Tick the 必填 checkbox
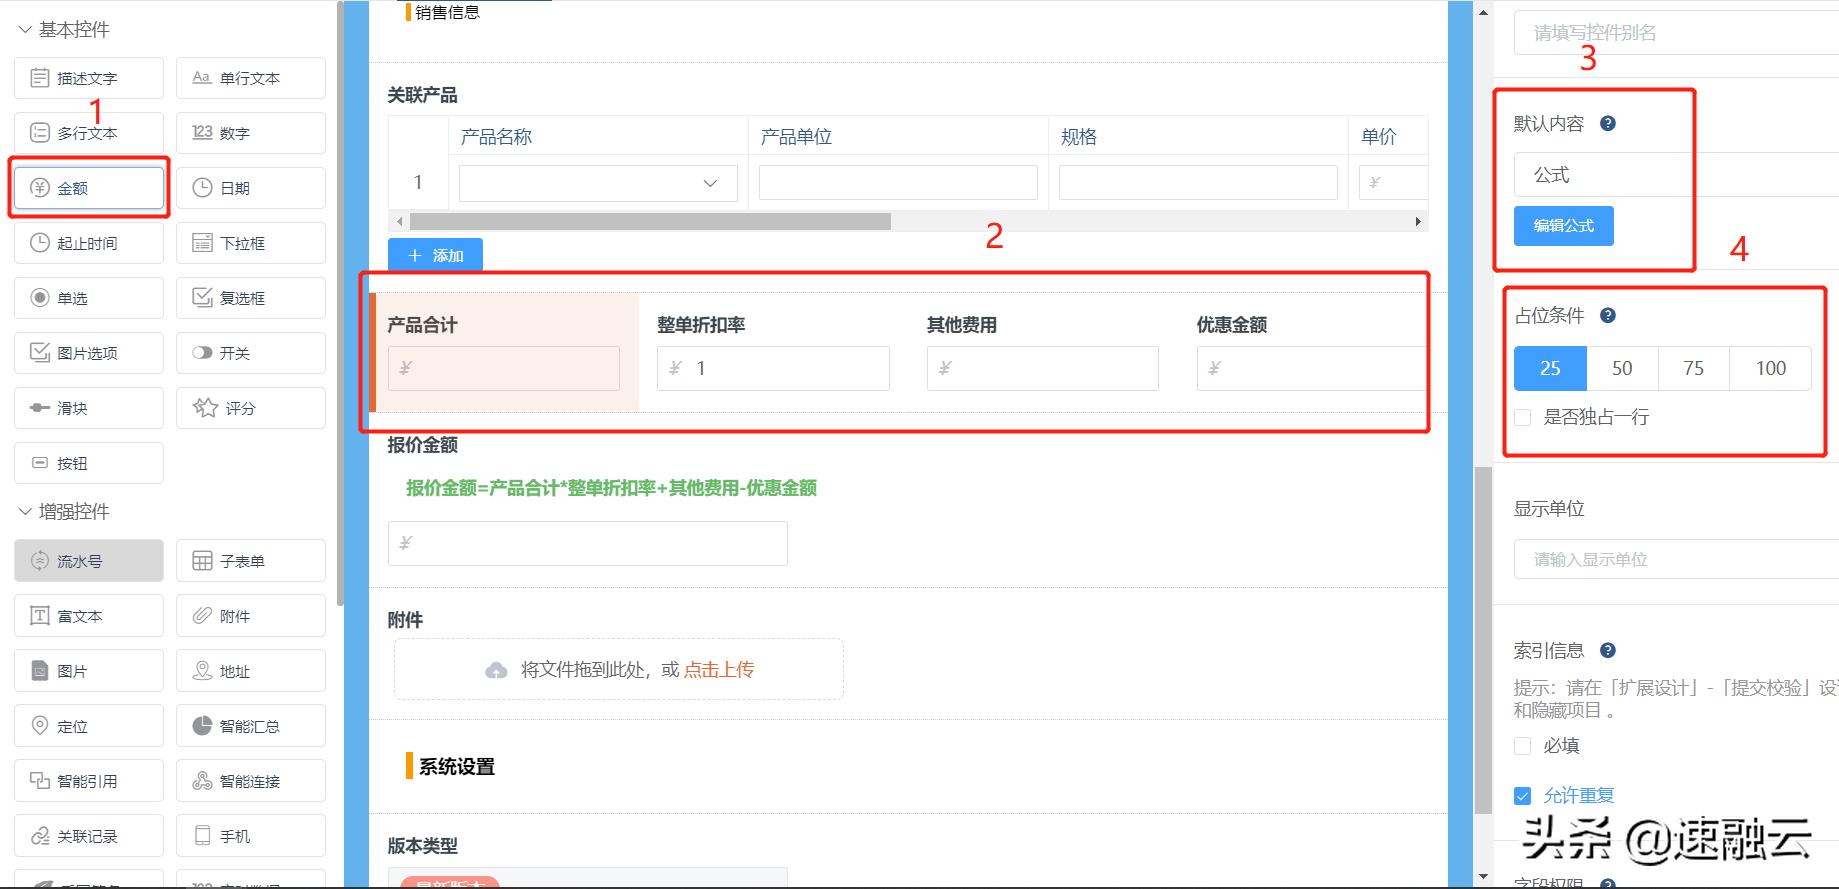 click(1523, 746)
